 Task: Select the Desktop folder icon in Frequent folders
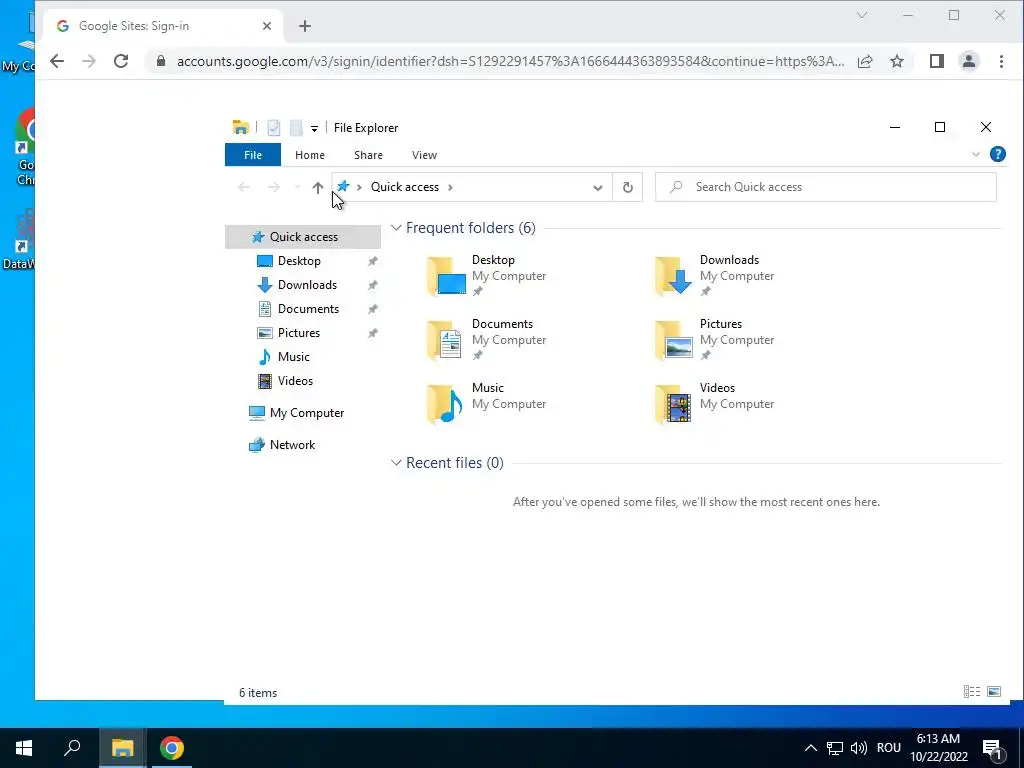click(447, 276)
